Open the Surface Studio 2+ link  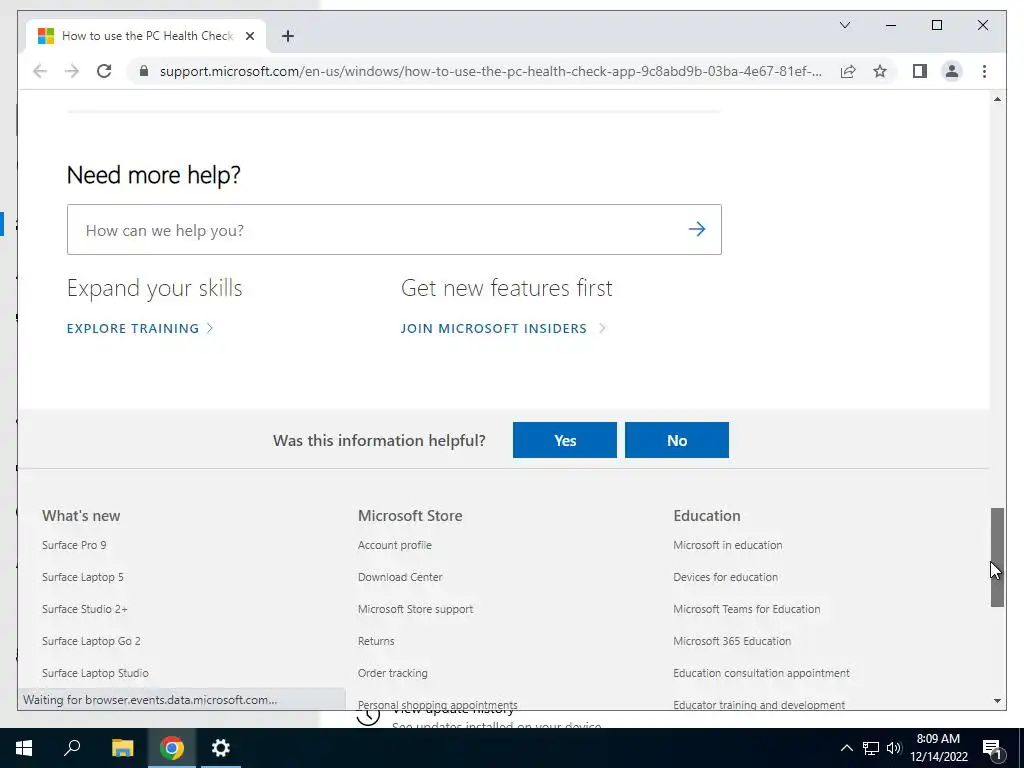85,609
